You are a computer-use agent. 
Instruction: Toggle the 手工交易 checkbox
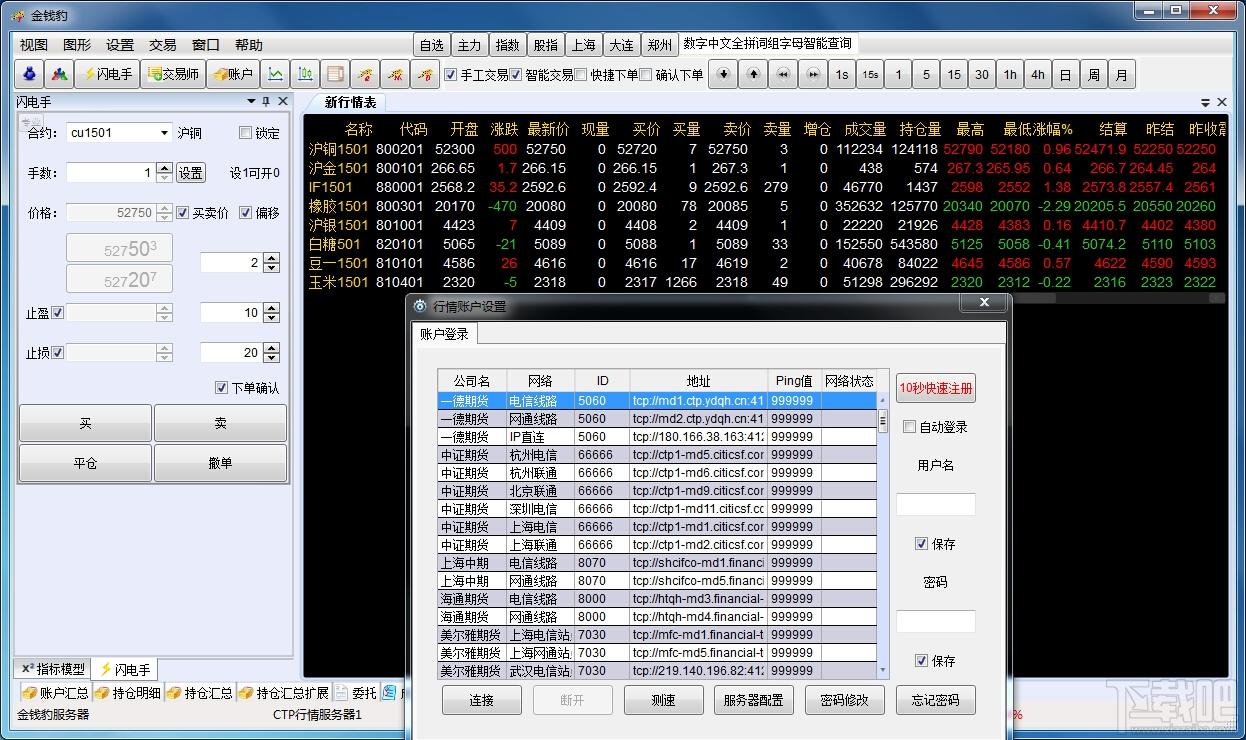coord(450,74)
